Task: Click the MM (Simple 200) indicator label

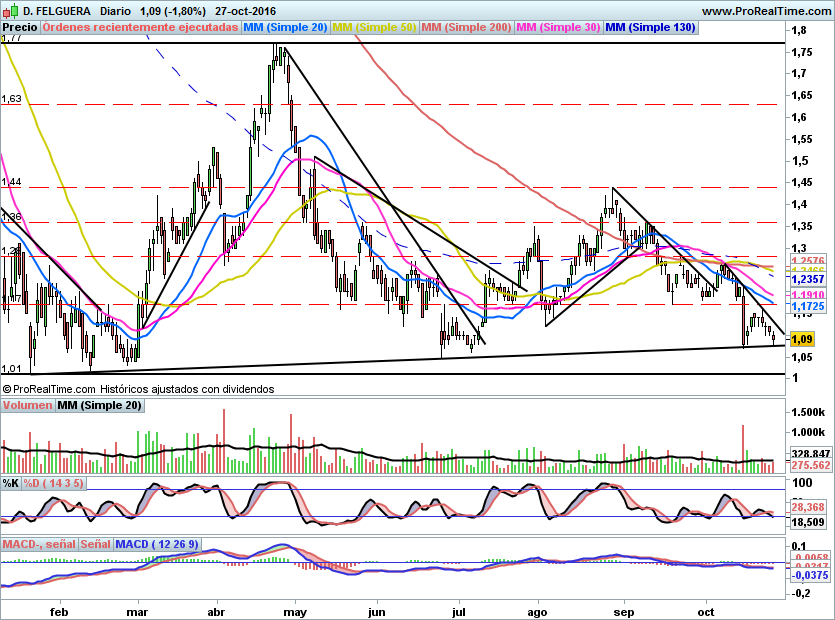Action: pos(466,27)
